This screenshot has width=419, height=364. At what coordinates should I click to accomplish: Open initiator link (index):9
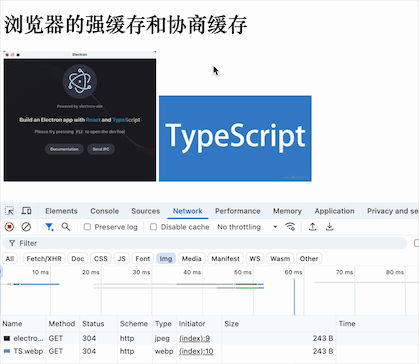[x=194, y=338]
